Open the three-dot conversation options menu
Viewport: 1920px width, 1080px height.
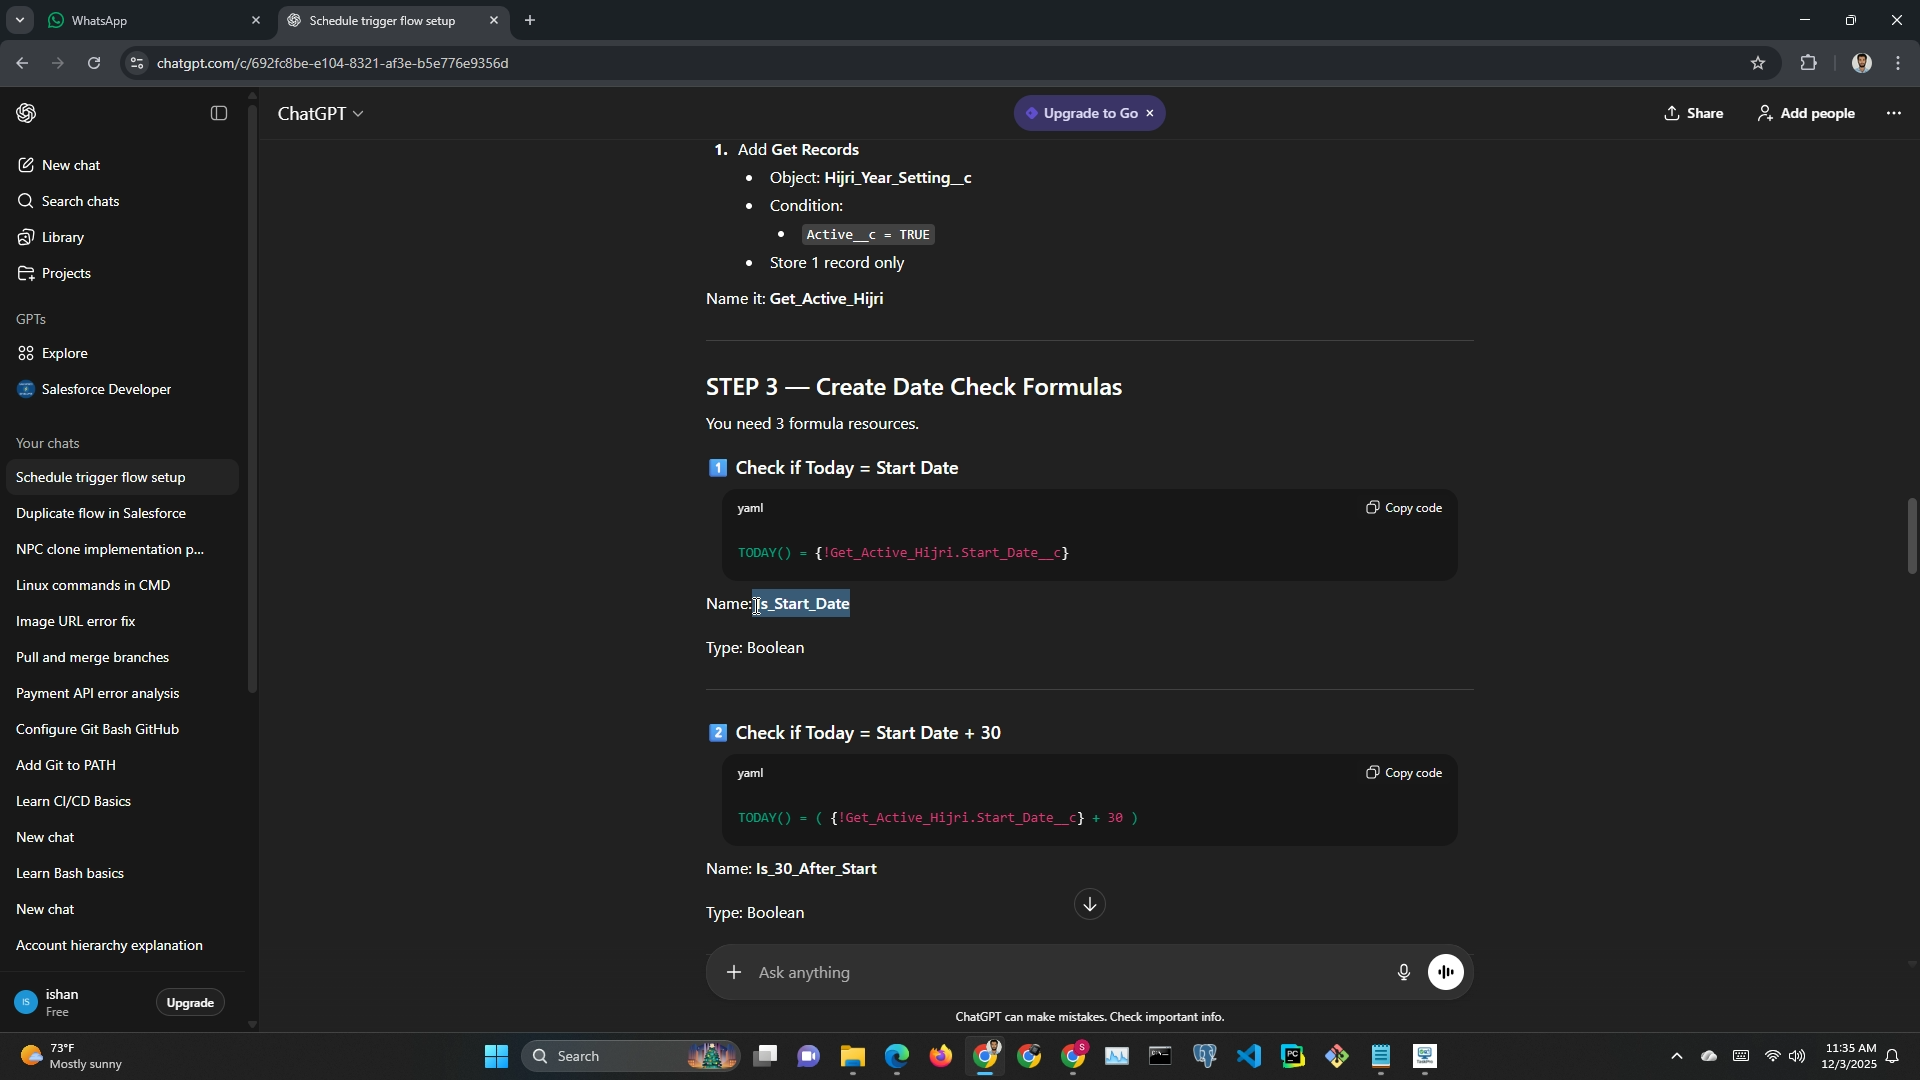pyautogui.click(x=1893, y=113)
